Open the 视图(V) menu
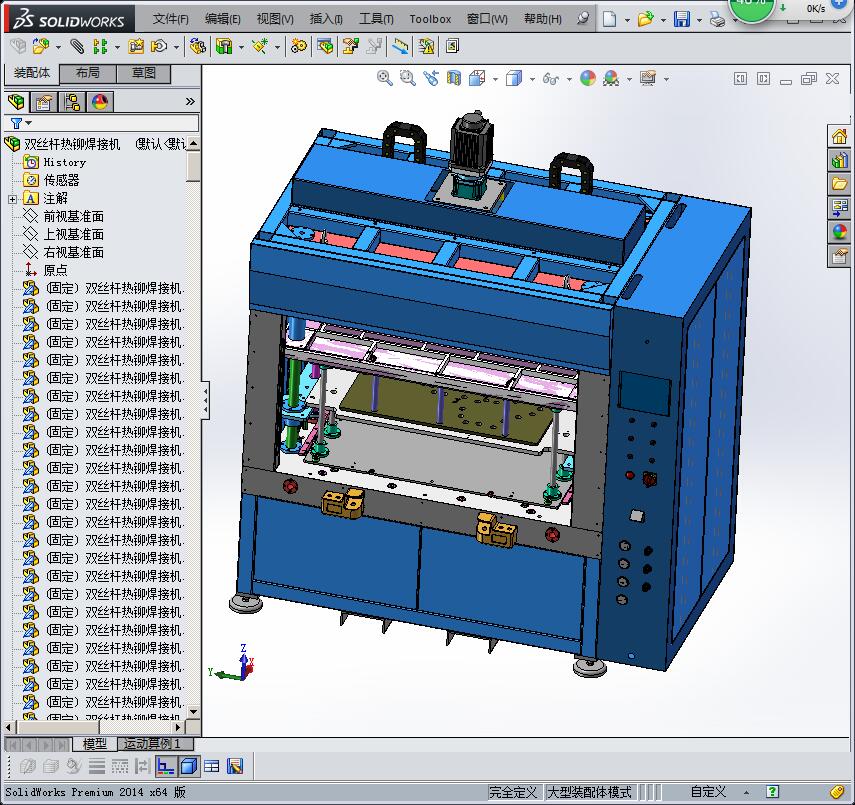Viewport: 855px width, 805px height. [x=275, y=19]
